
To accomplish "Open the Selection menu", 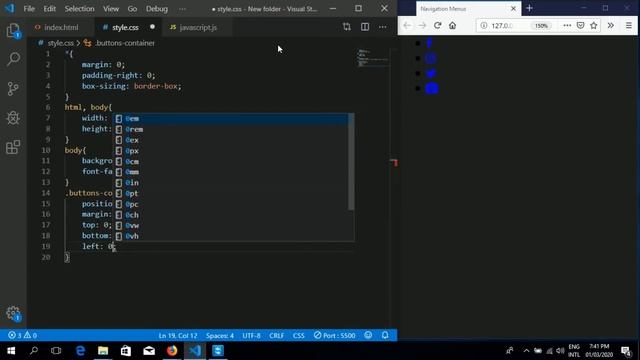I will point(79,9).
